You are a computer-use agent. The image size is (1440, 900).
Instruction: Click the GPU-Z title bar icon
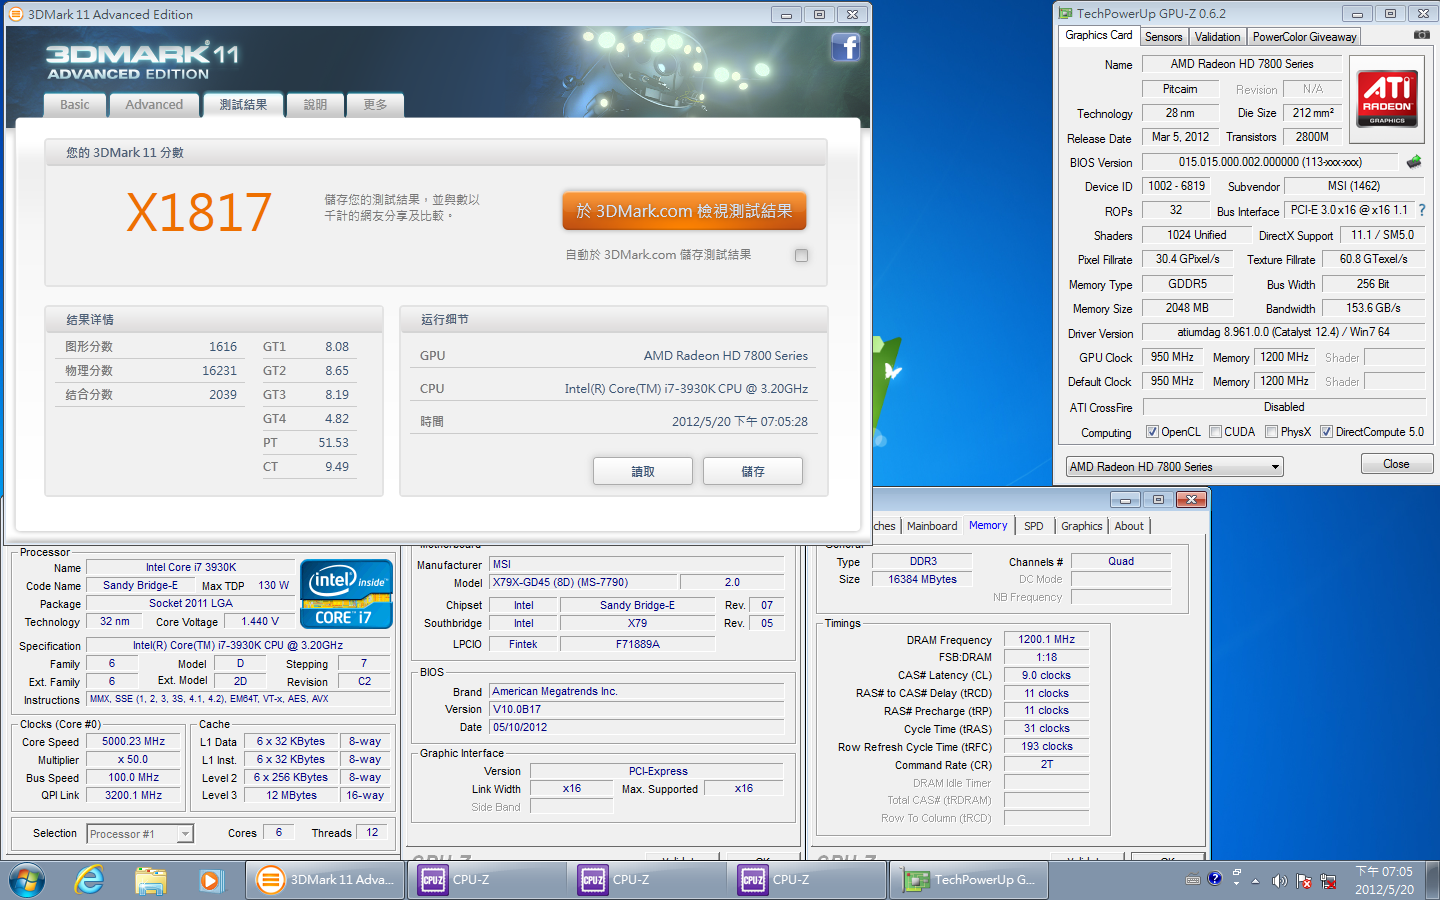(x=1066, y=13)
